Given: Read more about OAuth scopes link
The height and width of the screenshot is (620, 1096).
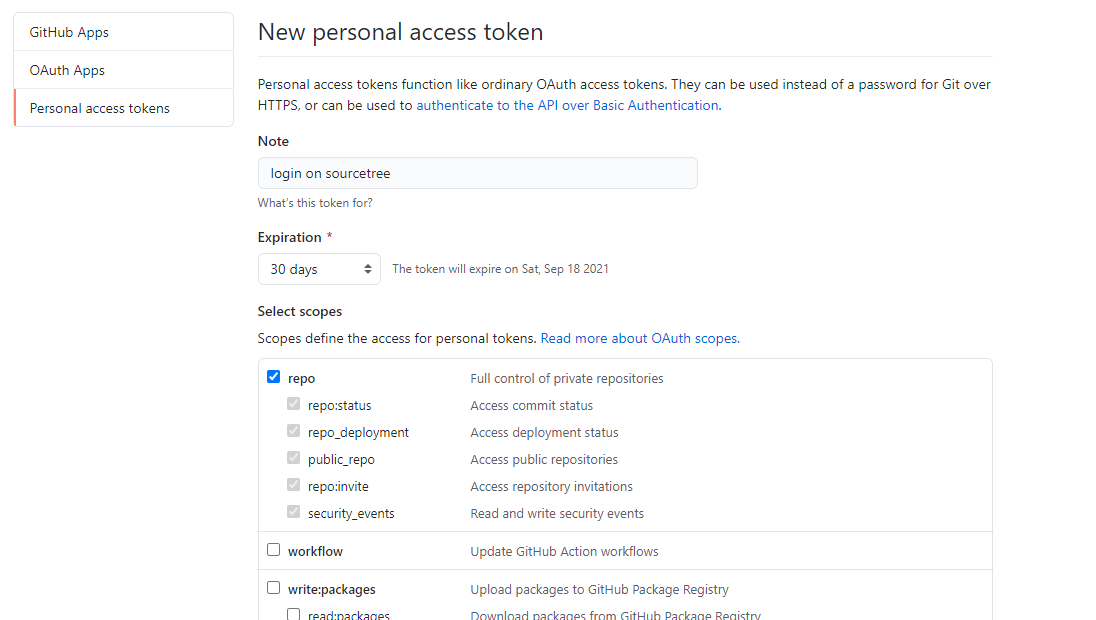Looking at the screenshot, I should pos(639,338).
